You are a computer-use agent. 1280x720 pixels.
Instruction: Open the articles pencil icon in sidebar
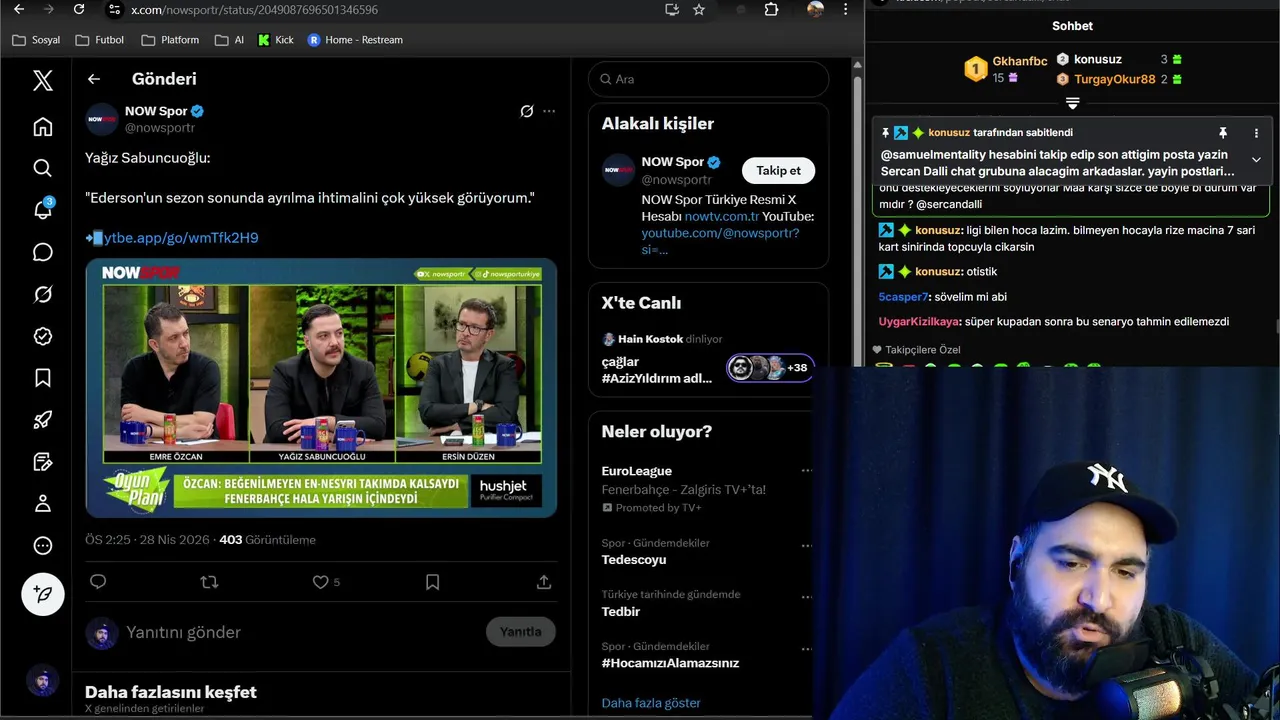tap(42, 462)
